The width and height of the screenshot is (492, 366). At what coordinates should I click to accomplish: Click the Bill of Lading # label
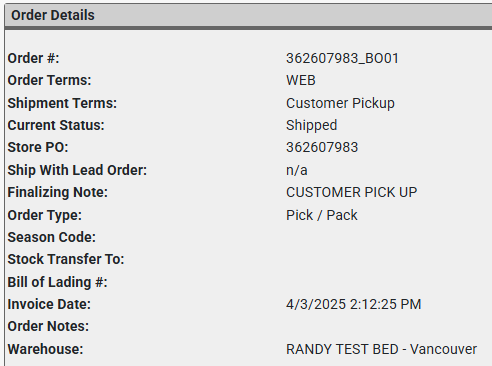58,282
